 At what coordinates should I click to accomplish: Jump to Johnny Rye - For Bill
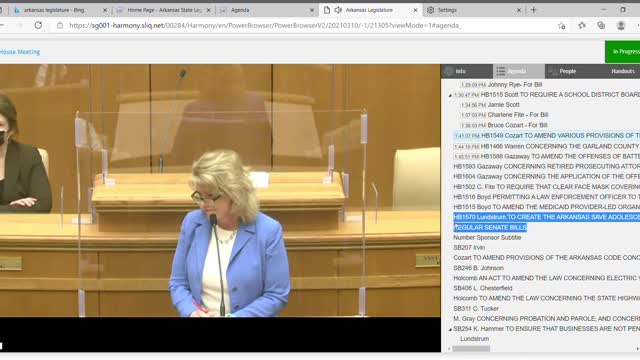pyautogui.click(x=515, y=84)
